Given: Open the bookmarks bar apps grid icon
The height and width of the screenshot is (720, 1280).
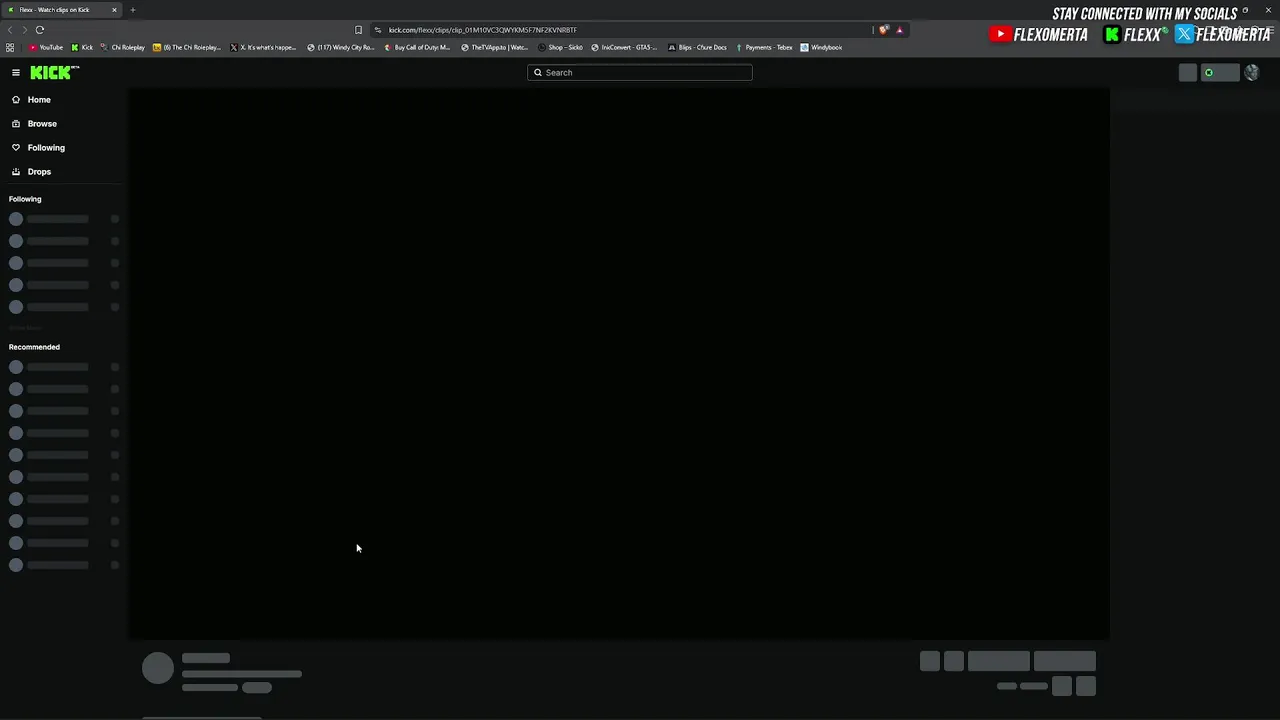Looking at the screenshot, I should click(x=10, y=47).
